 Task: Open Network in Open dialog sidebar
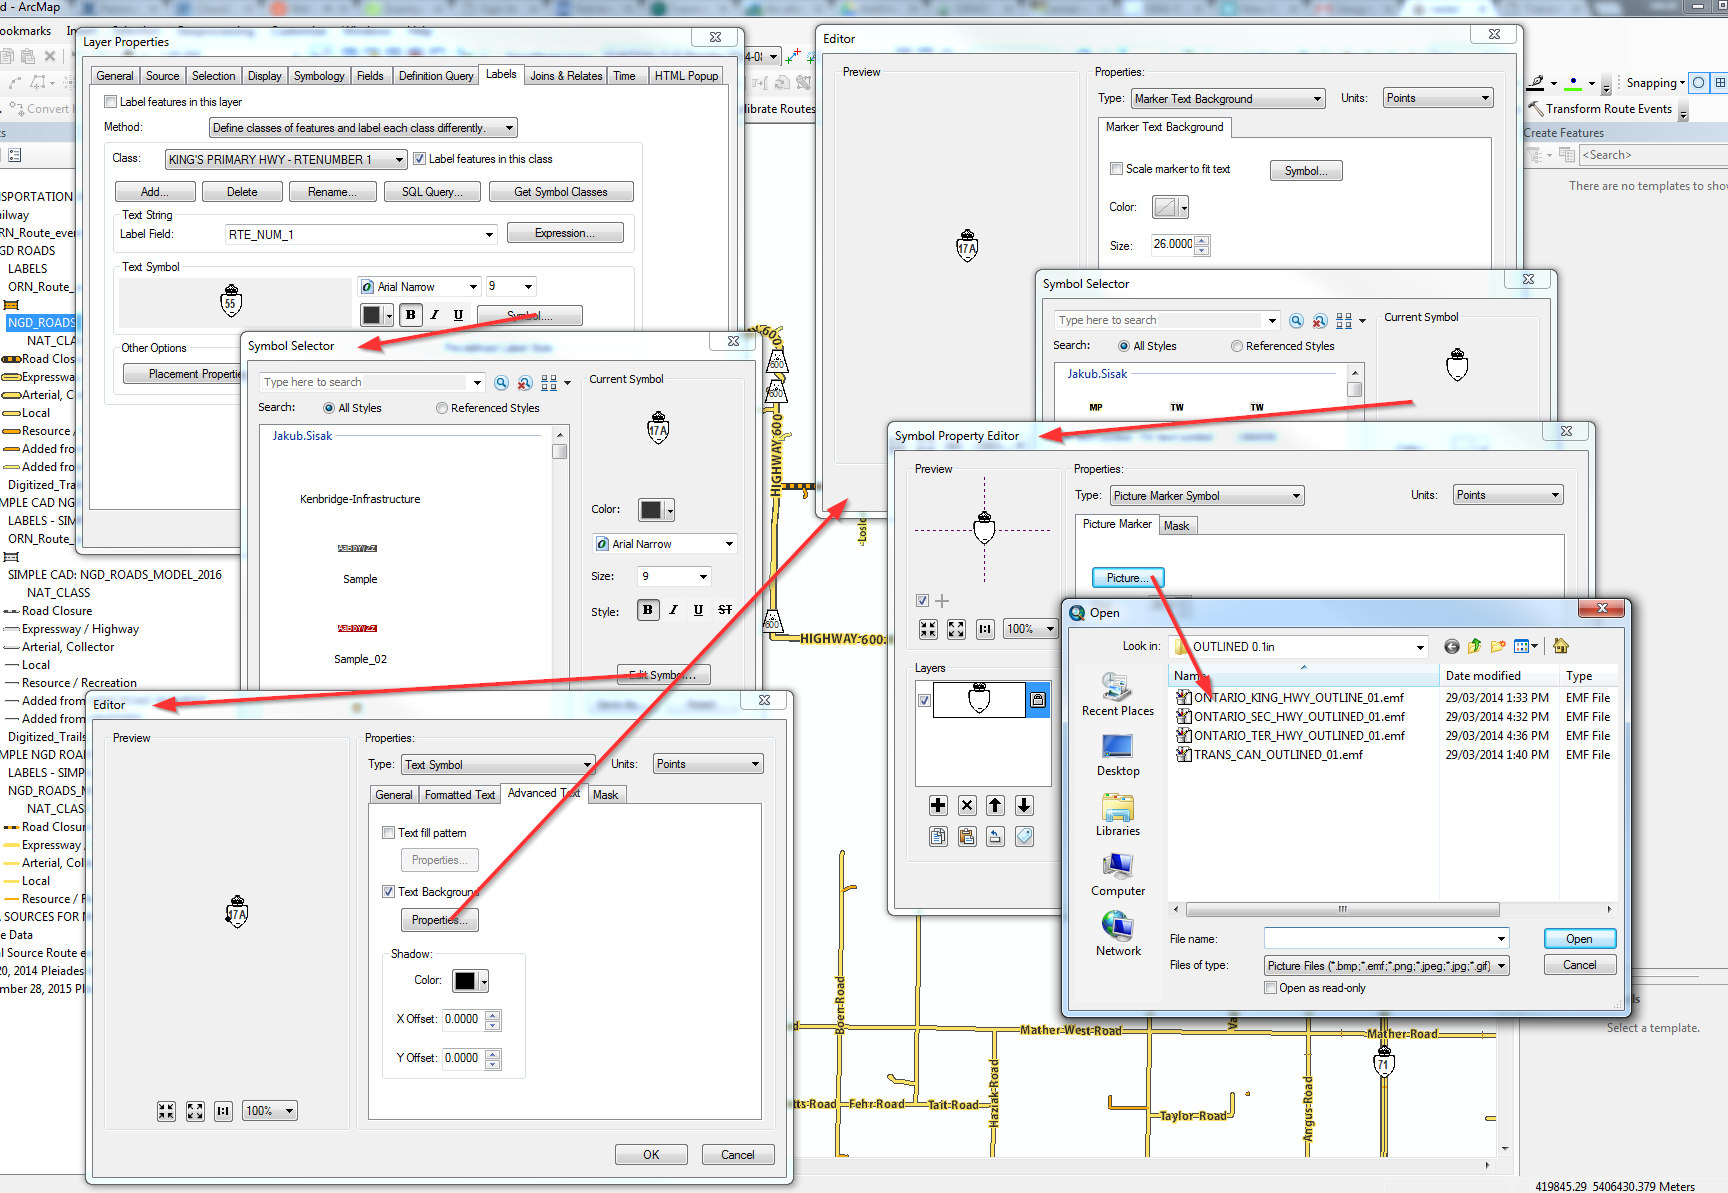[1117, 934]
